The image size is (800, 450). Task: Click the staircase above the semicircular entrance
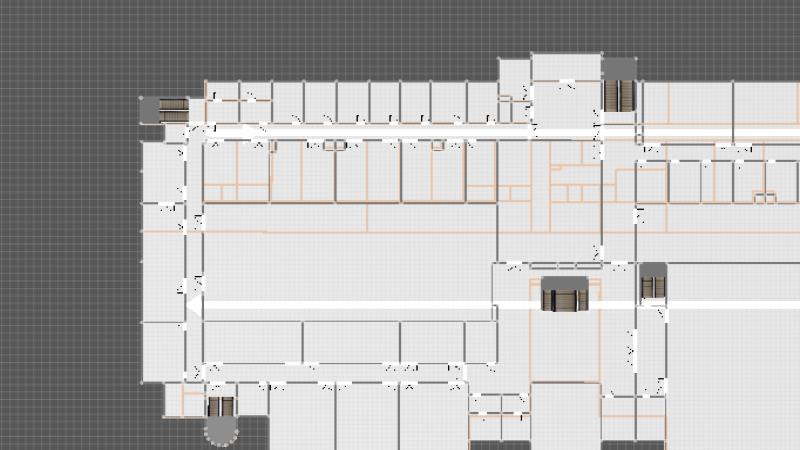pos(220,406)
